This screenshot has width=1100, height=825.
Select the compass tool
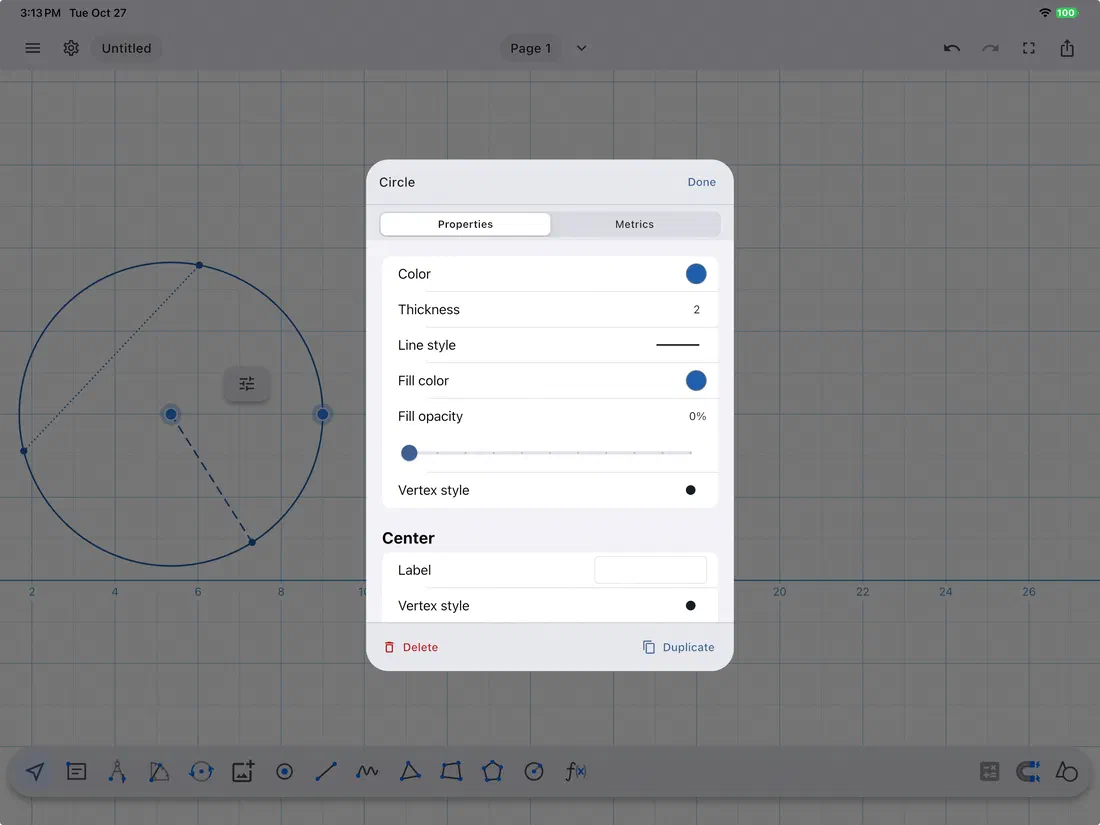point(117,772)
